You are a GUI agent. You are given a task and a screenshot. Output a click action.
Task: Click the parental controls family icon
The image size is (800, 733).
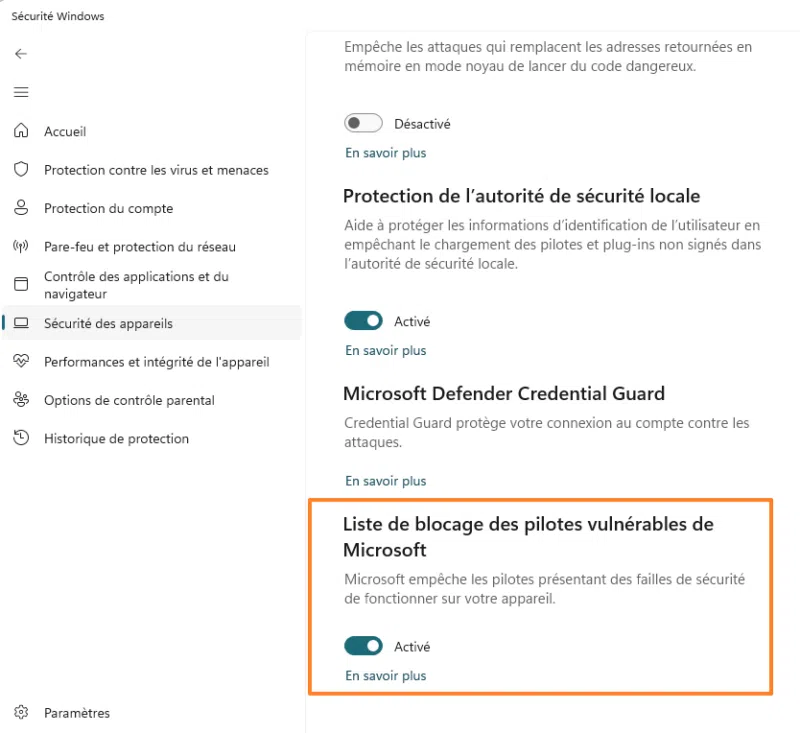pos(21,400)
